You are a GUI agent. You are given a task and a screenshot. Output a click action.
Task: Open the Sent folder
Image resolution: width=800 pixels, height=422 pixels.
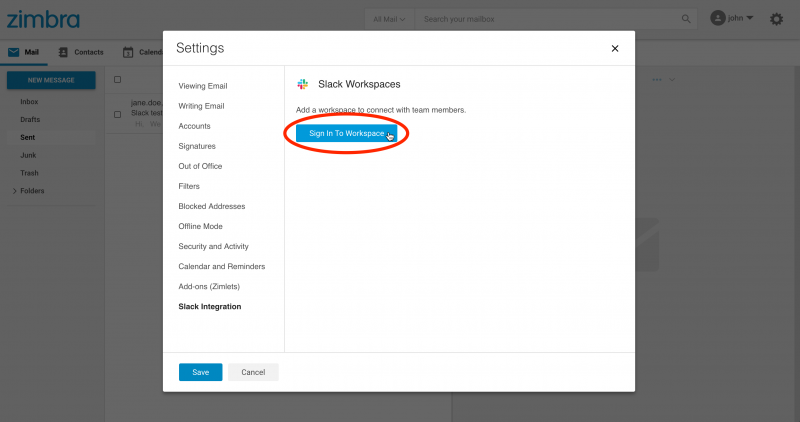tap(28, 137)
